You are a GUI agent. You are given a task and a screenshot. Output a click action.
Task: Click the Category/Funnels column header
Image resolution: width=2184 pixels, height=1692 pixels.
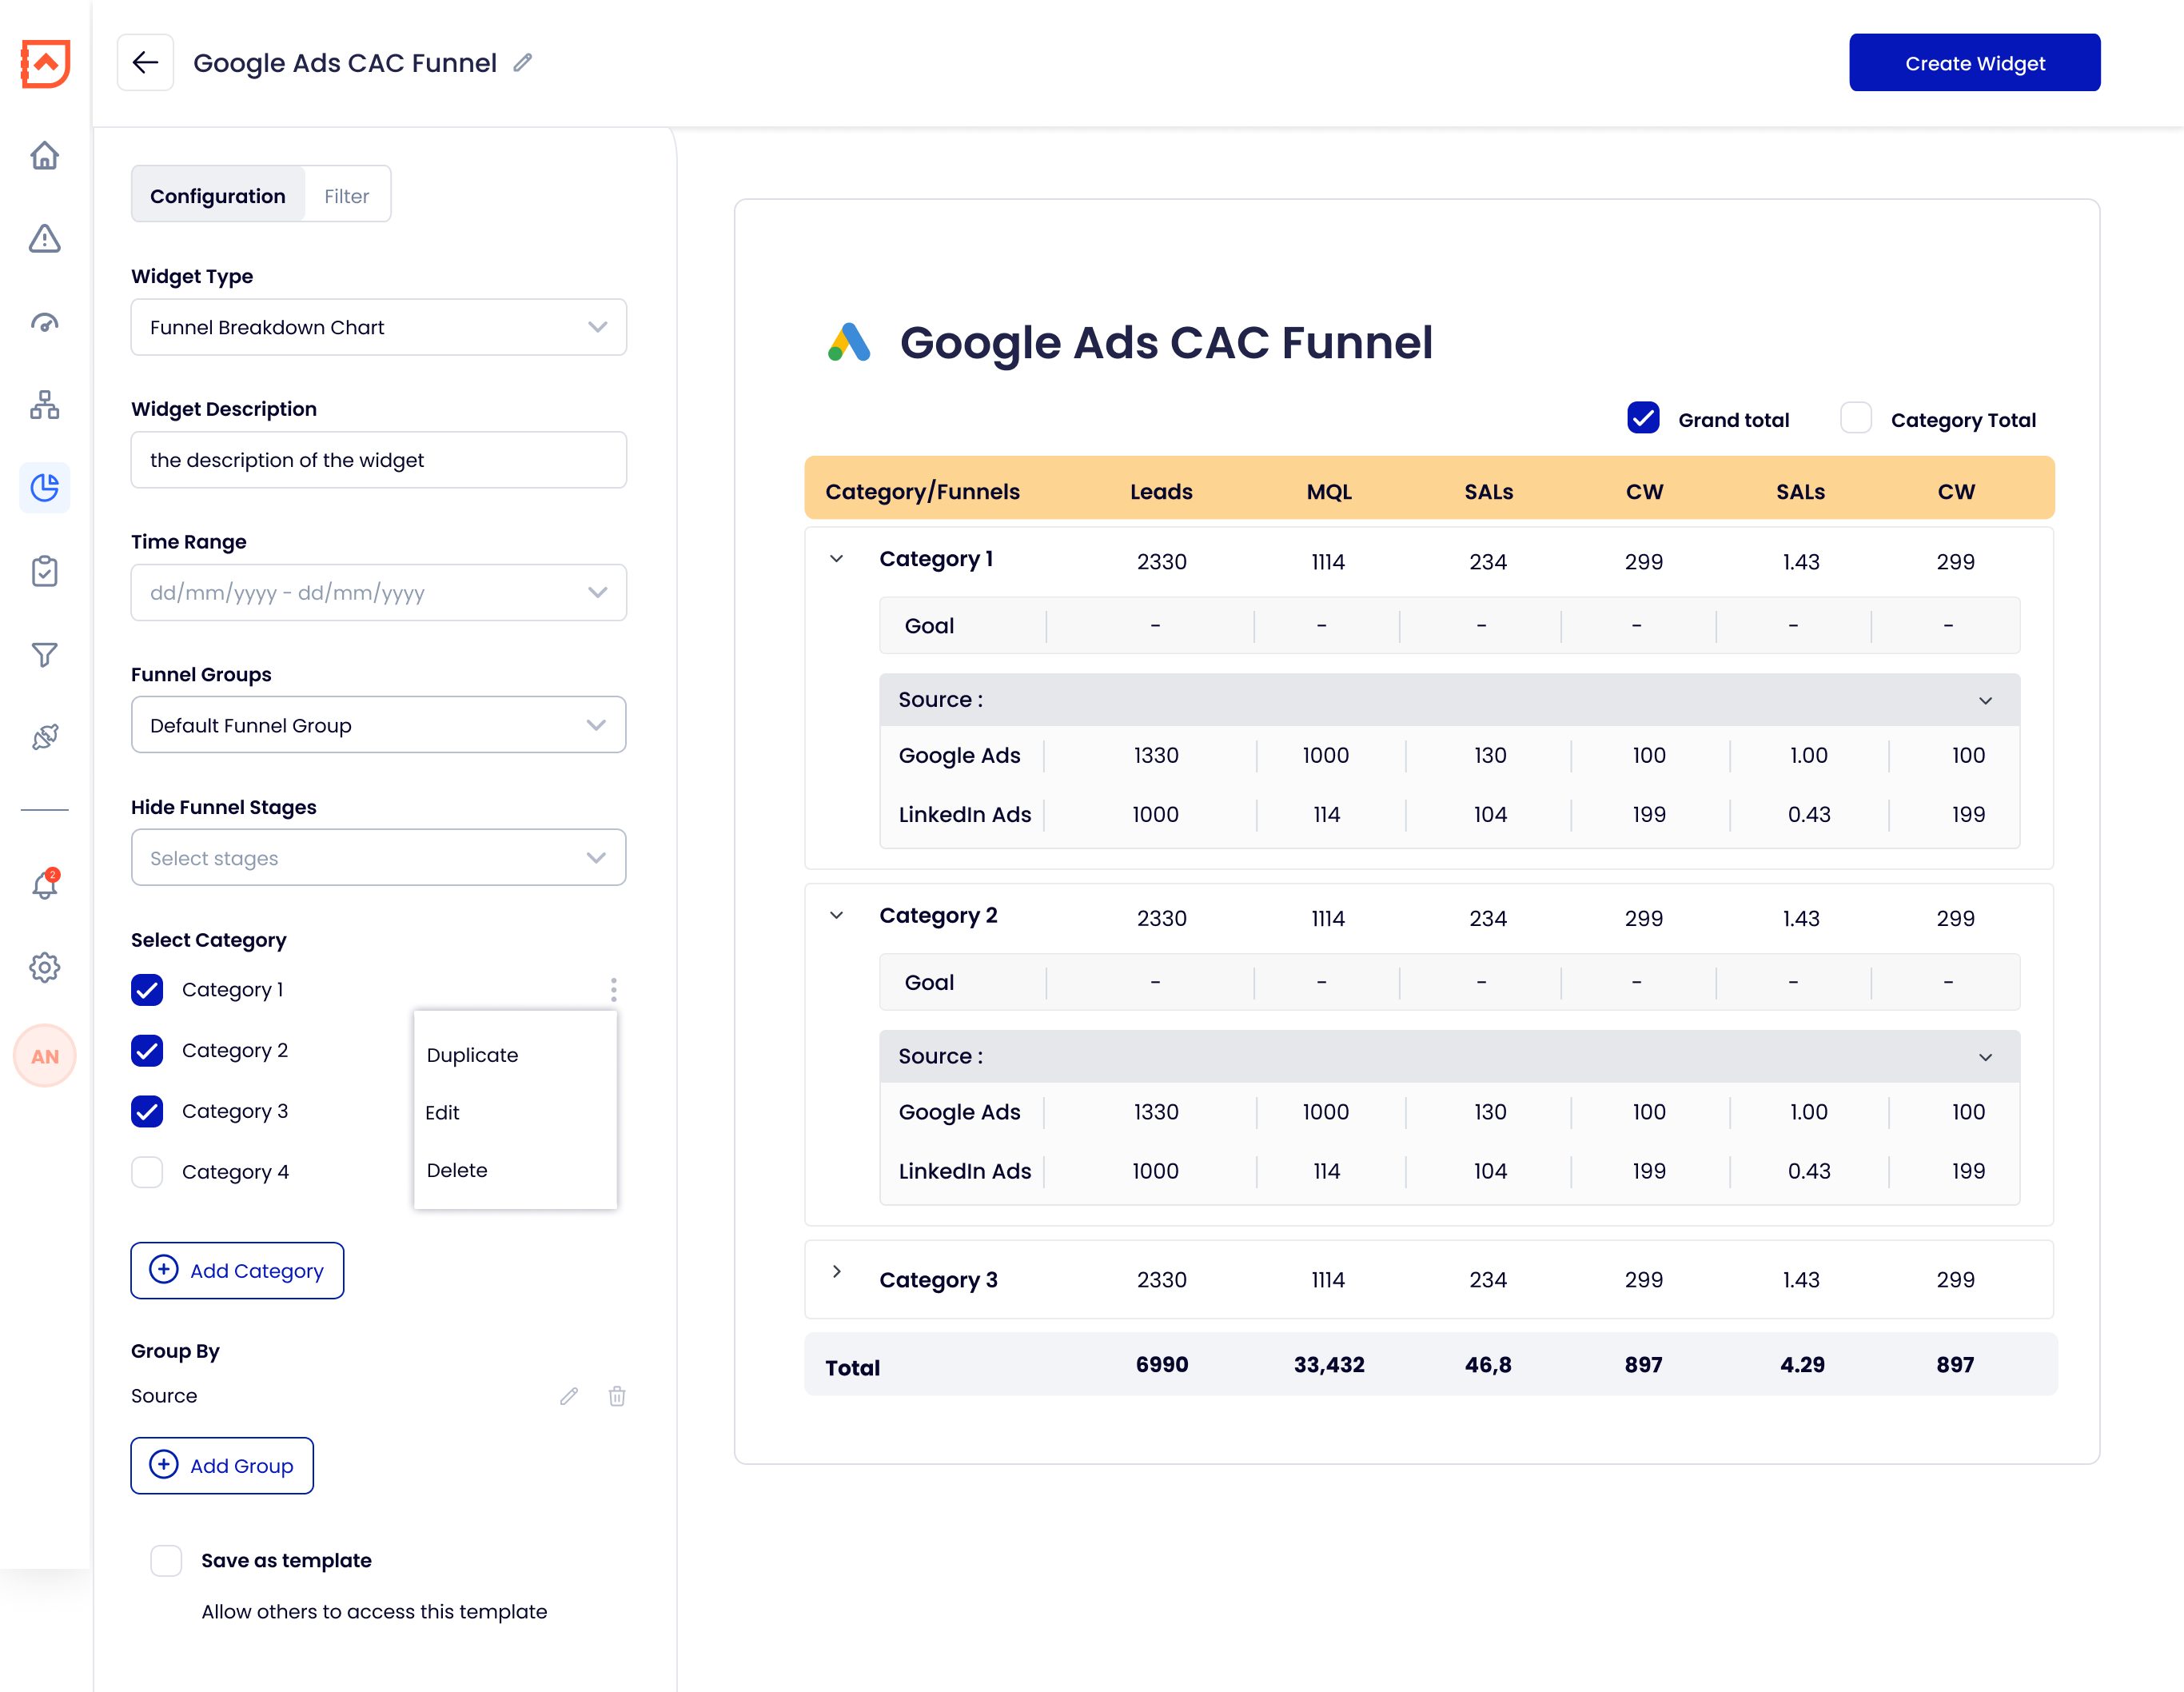(922, 491)
